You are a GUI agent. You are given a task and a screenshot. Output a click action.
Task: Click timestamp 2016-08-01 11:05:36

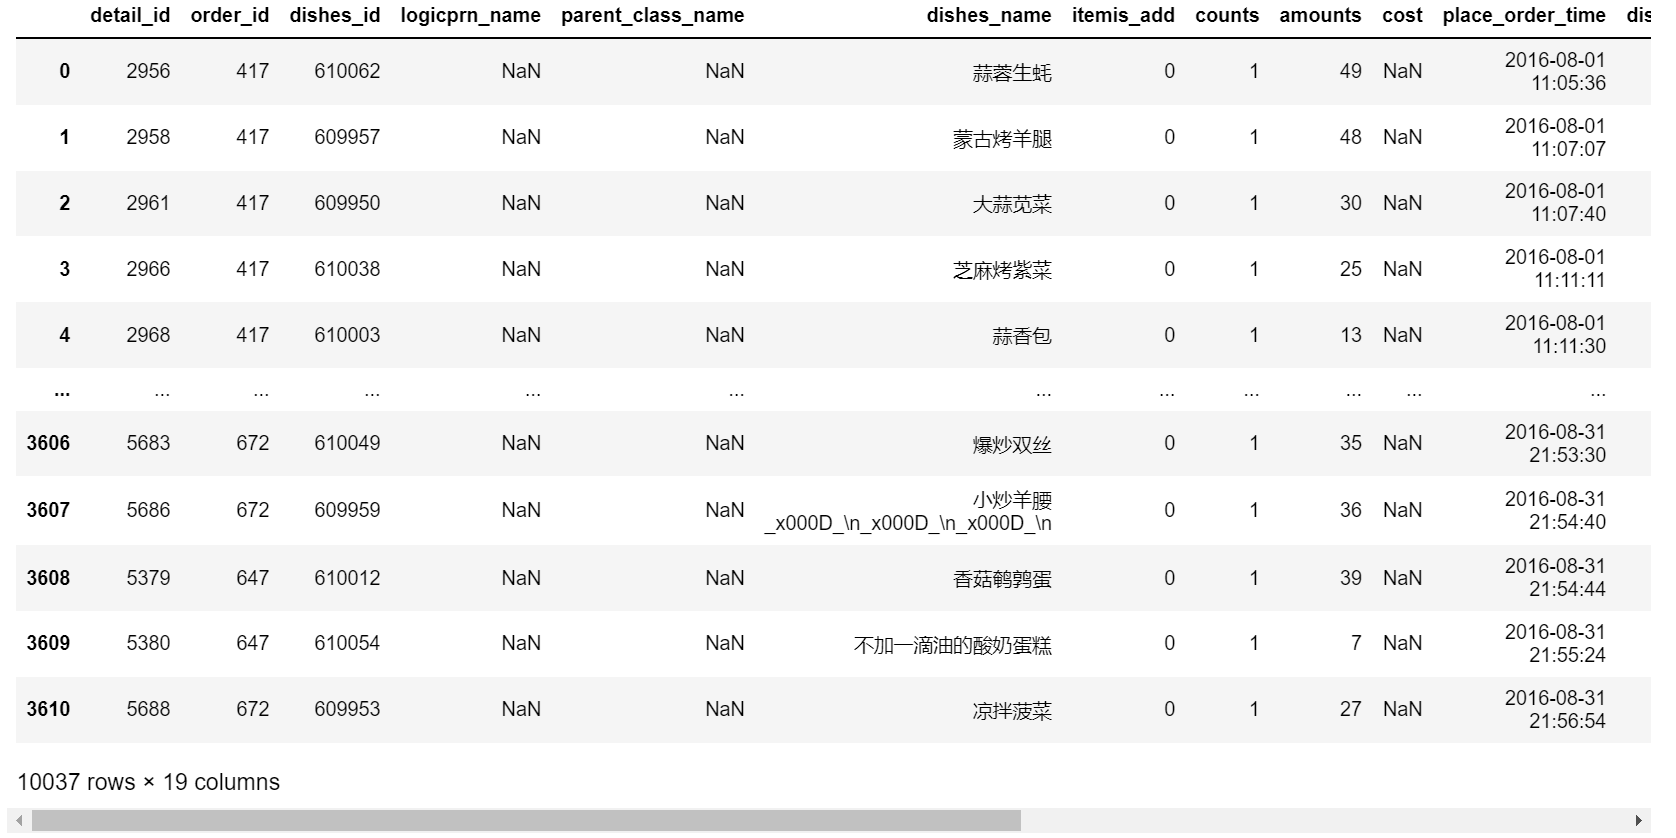[1555, 71]
